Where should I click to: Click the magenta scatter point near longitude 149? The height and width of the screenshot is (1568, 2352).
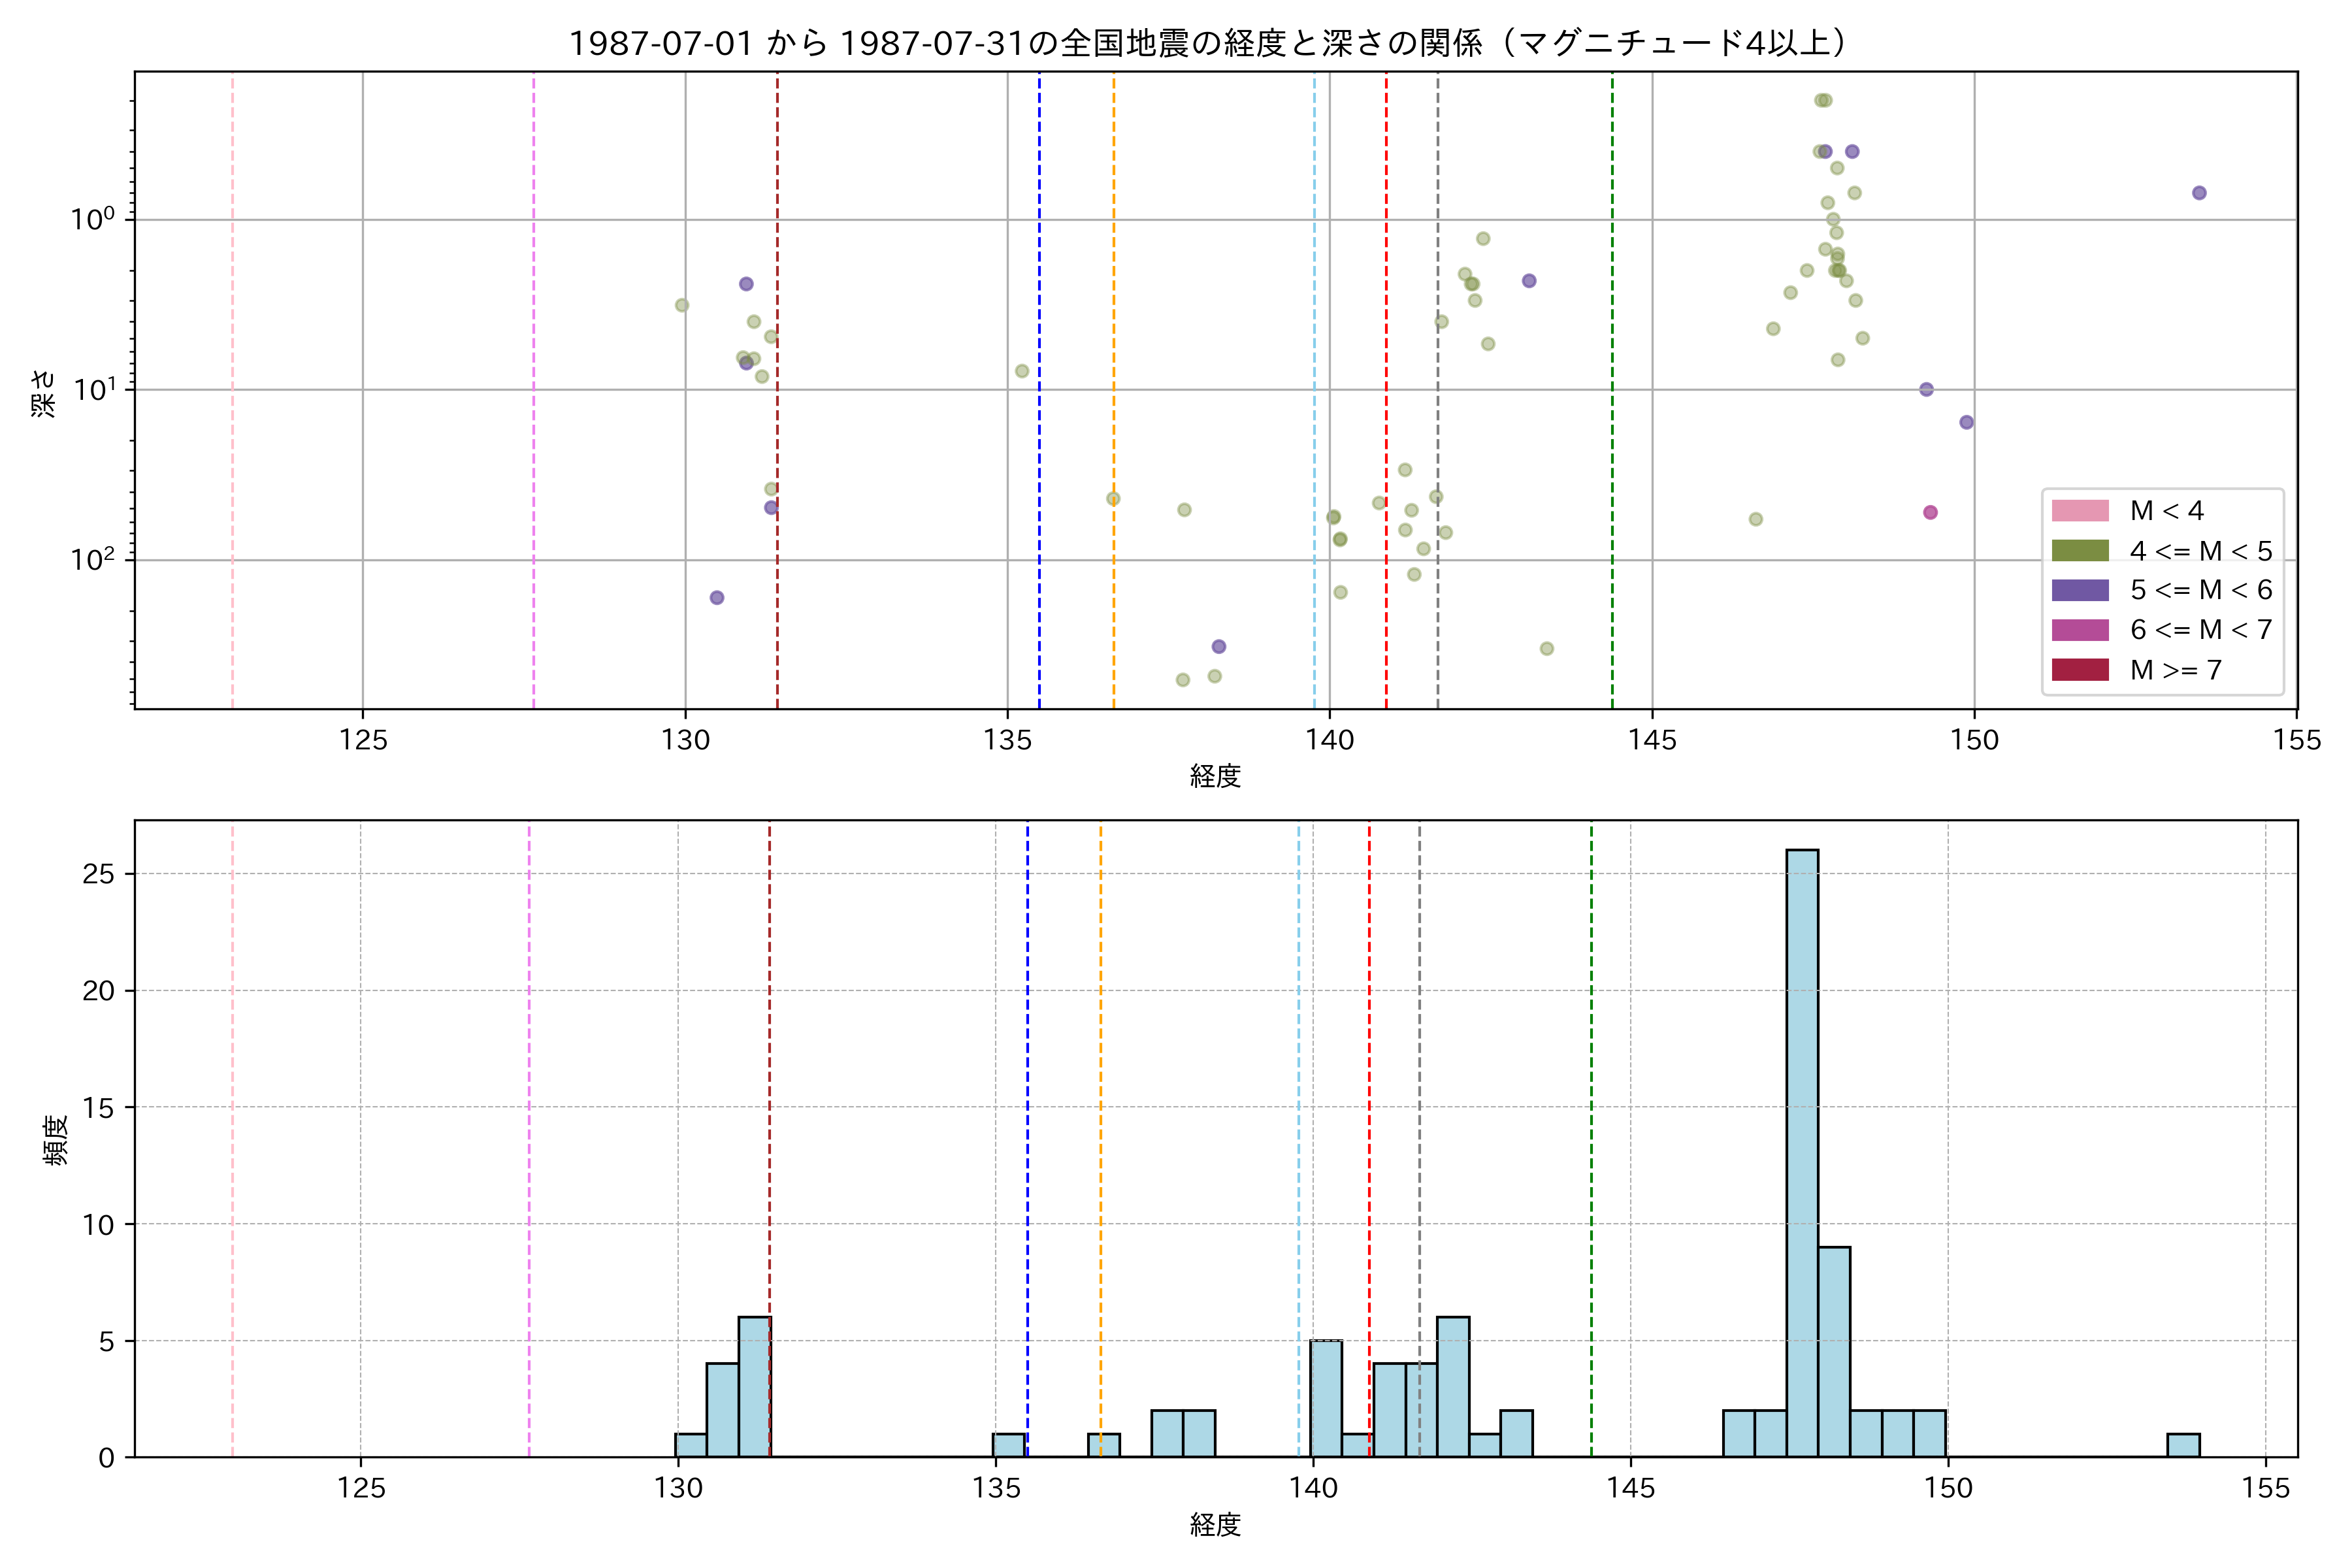point(1930,513)
